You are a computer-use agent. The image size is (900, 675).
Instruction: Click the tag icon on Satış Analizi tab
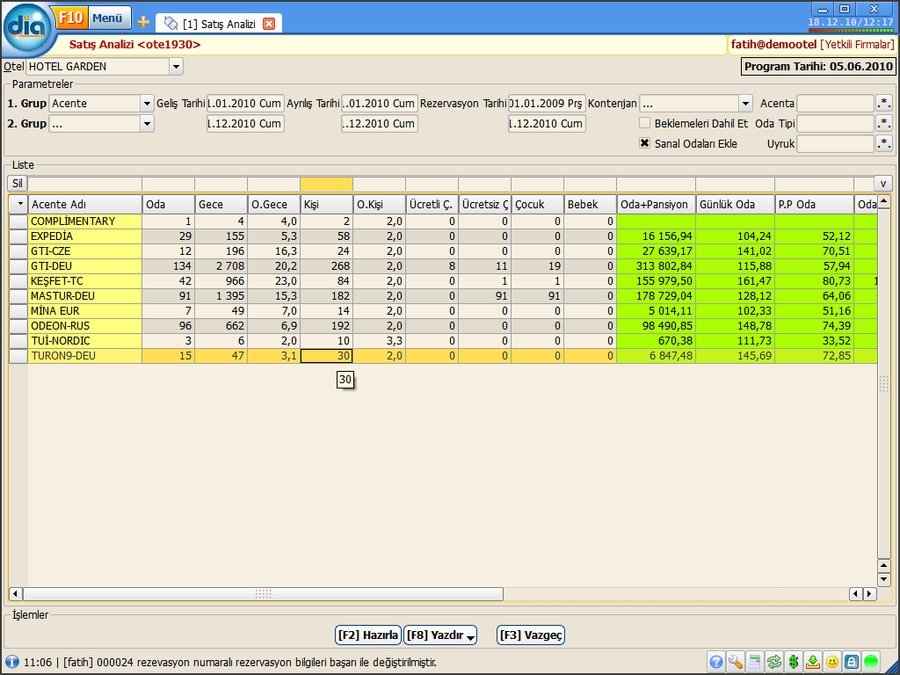[170, 23]
